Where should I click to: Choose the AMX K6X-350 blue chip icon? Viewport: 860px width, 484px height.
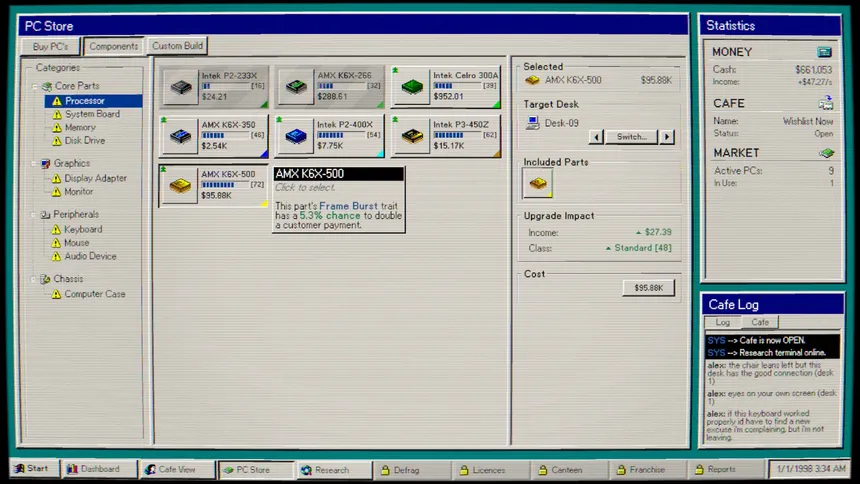tap(180, 136)
